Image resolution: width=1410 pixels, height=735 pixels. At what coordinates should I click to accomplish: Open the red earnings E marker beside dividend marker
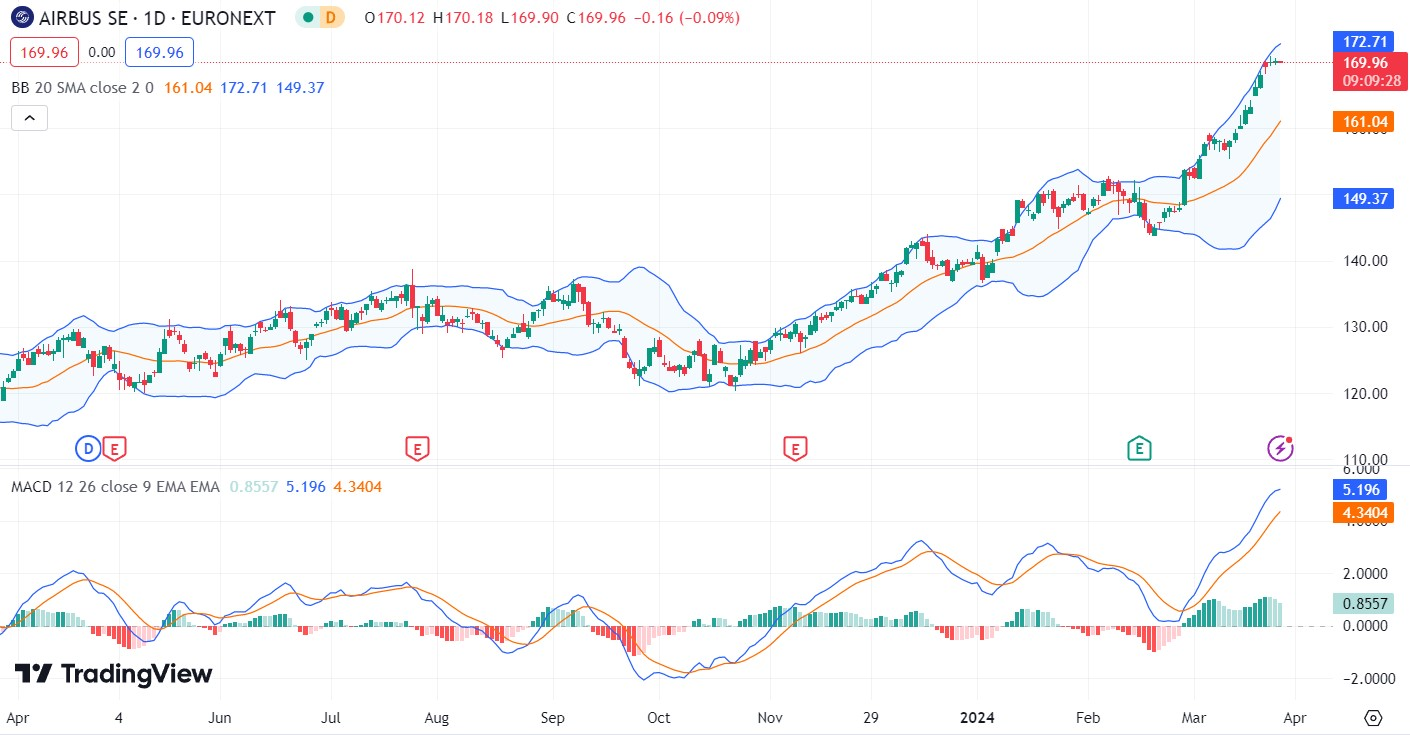pyautogui.click(x=115, y=449)
